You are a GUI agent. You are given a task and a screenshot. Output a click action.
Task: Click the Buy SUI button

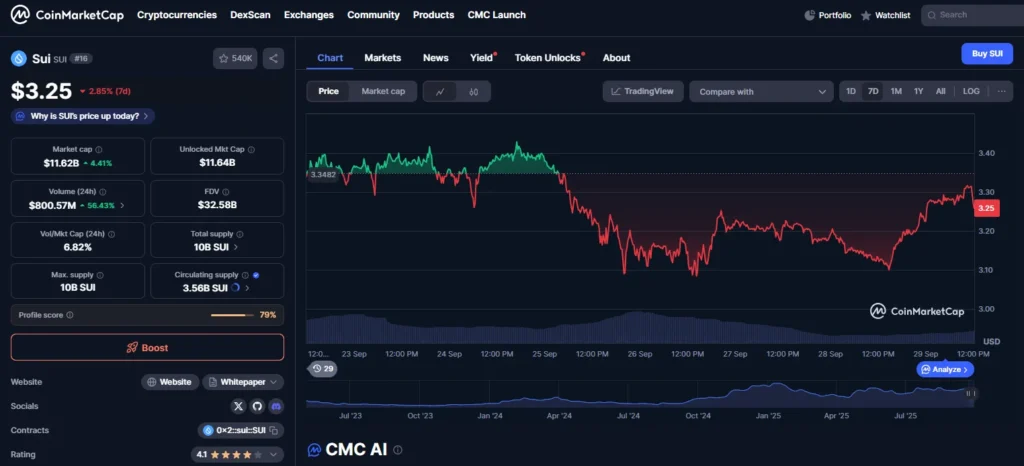pos(987,54)
